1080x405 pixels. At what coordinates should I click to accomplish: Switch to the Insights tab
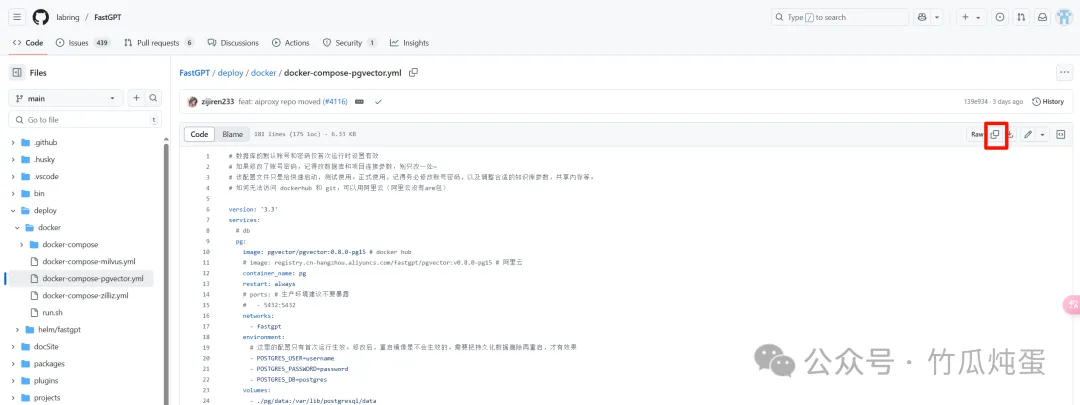pos(408,43)
